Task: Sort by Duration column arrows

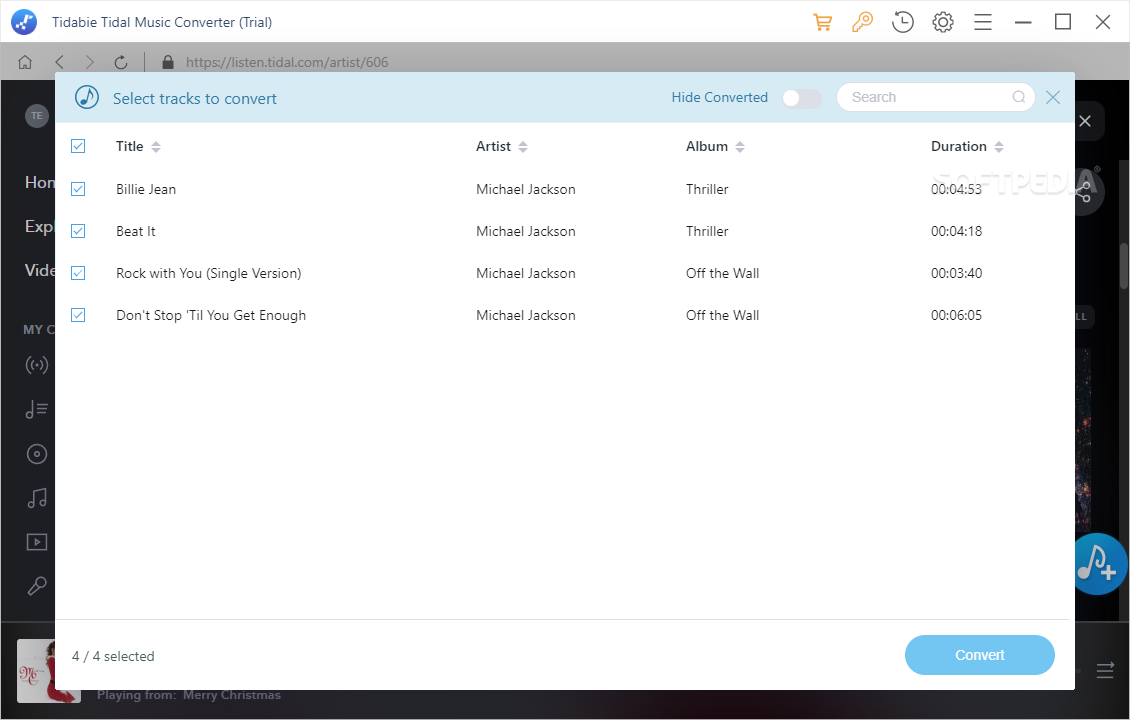Action: click(999, 147)
